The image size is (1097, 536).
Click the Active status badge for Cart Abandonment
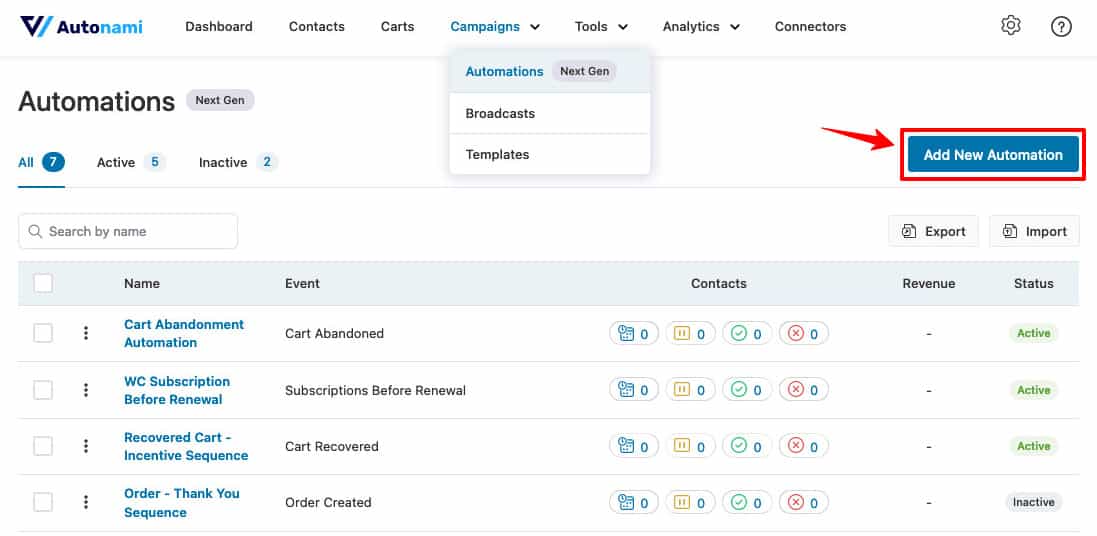(1033, 333)
